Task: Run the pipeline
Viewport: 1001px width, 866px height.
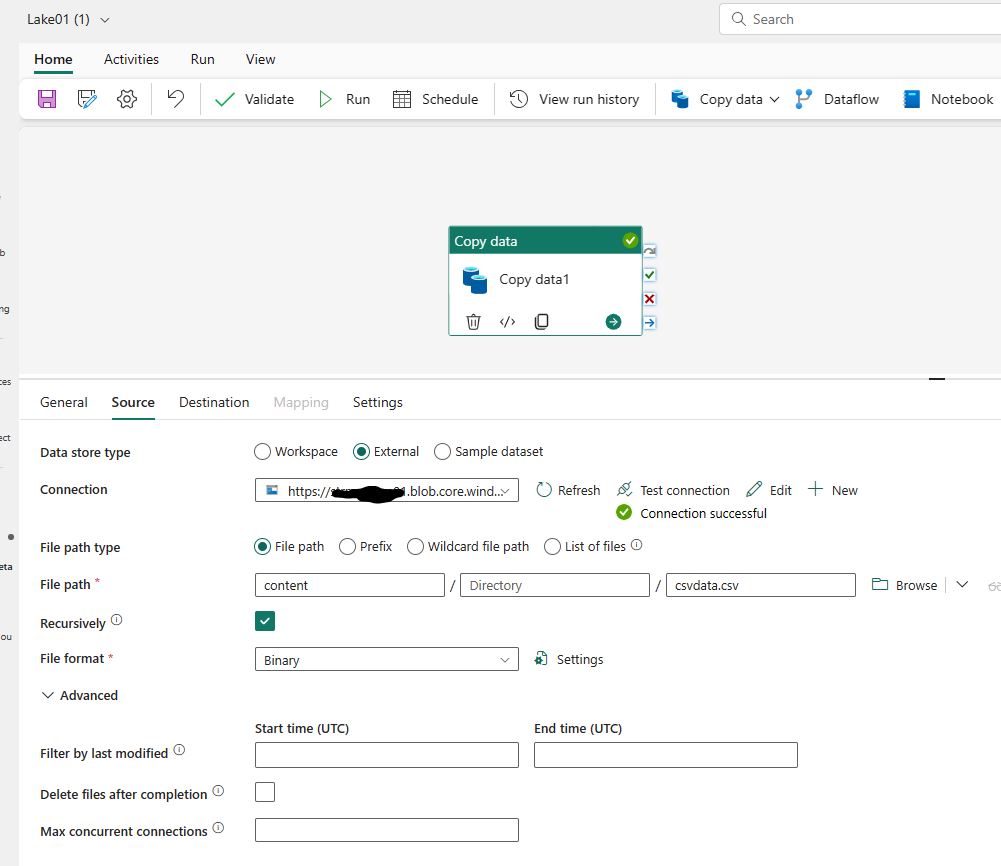Action: pyautogui.click(x=344, y=99)
